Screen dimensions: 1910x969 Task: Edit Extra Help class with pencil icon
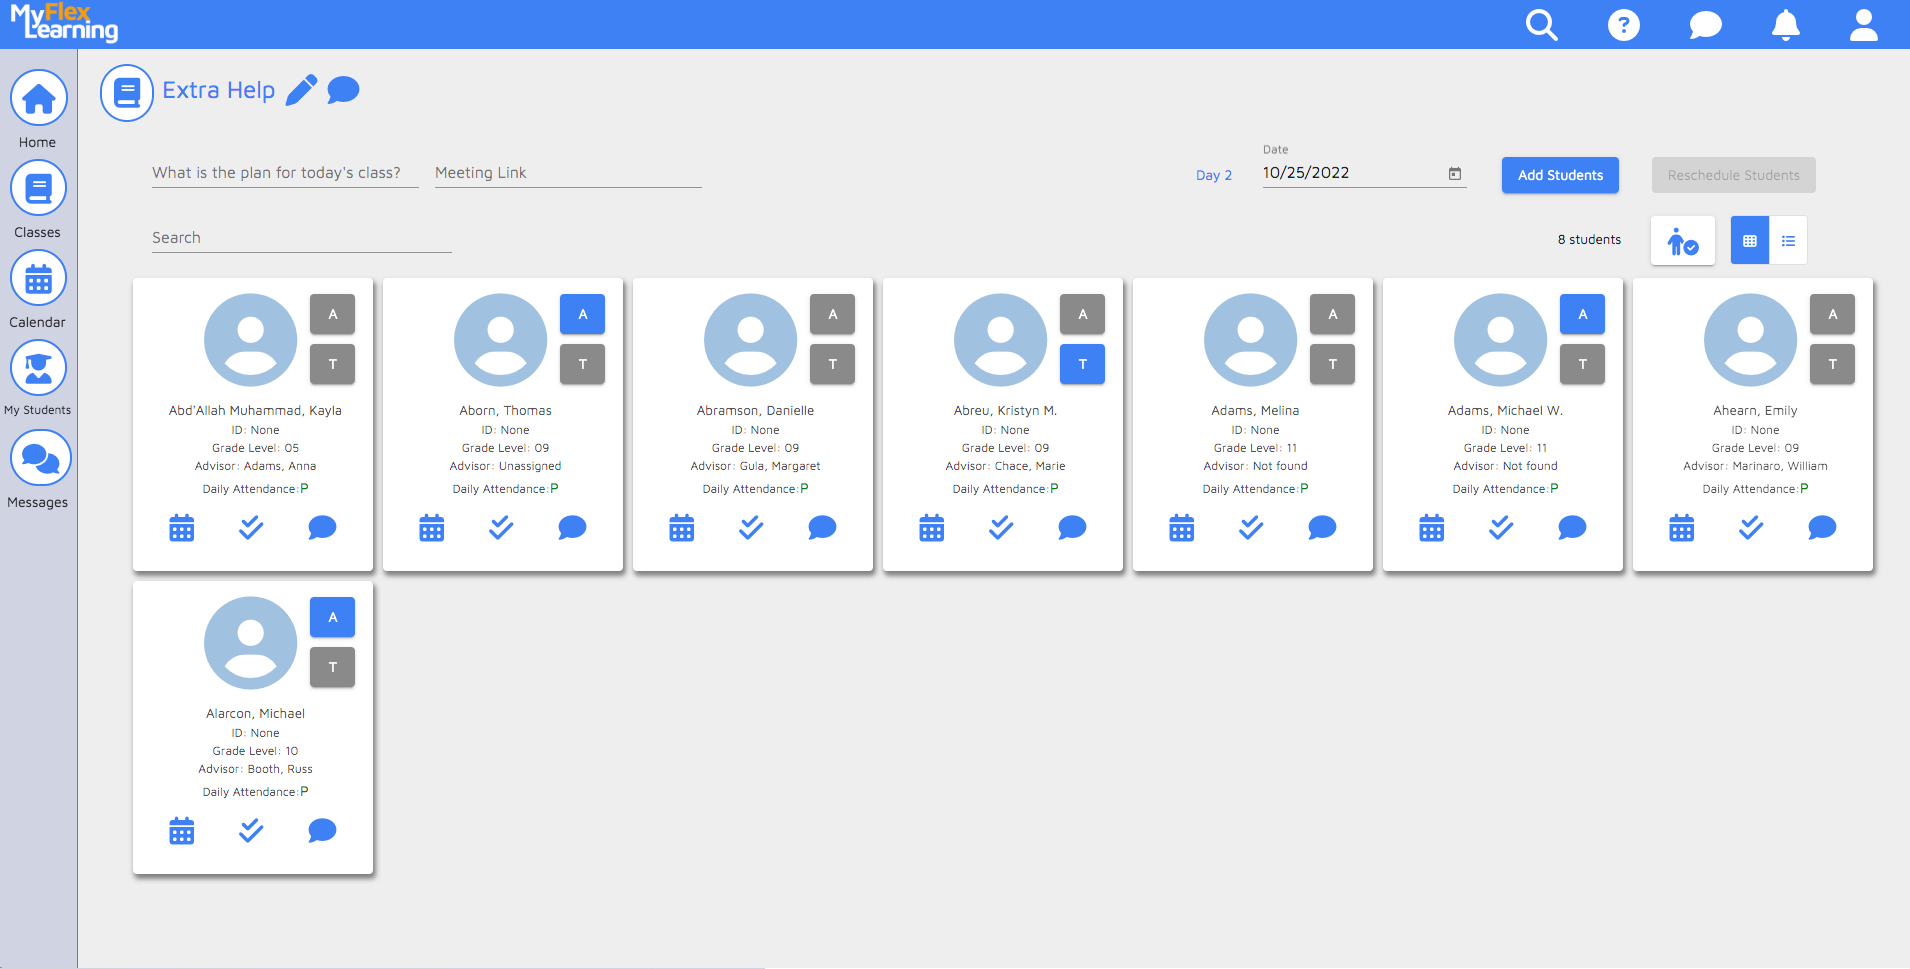pos(301,90)
